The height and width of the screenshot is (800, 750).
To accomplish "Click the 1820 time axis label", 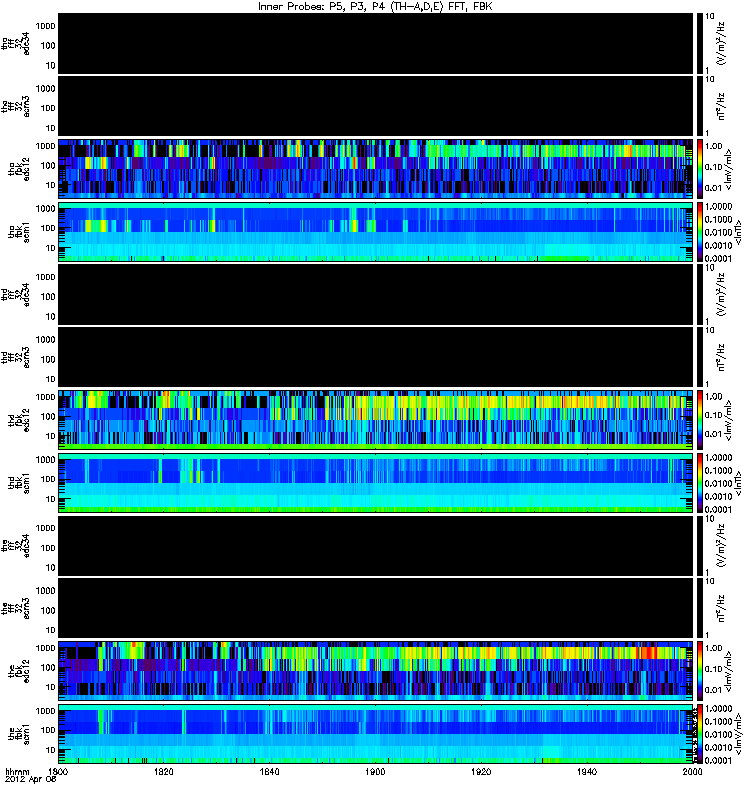I will [x=164, y=771].
